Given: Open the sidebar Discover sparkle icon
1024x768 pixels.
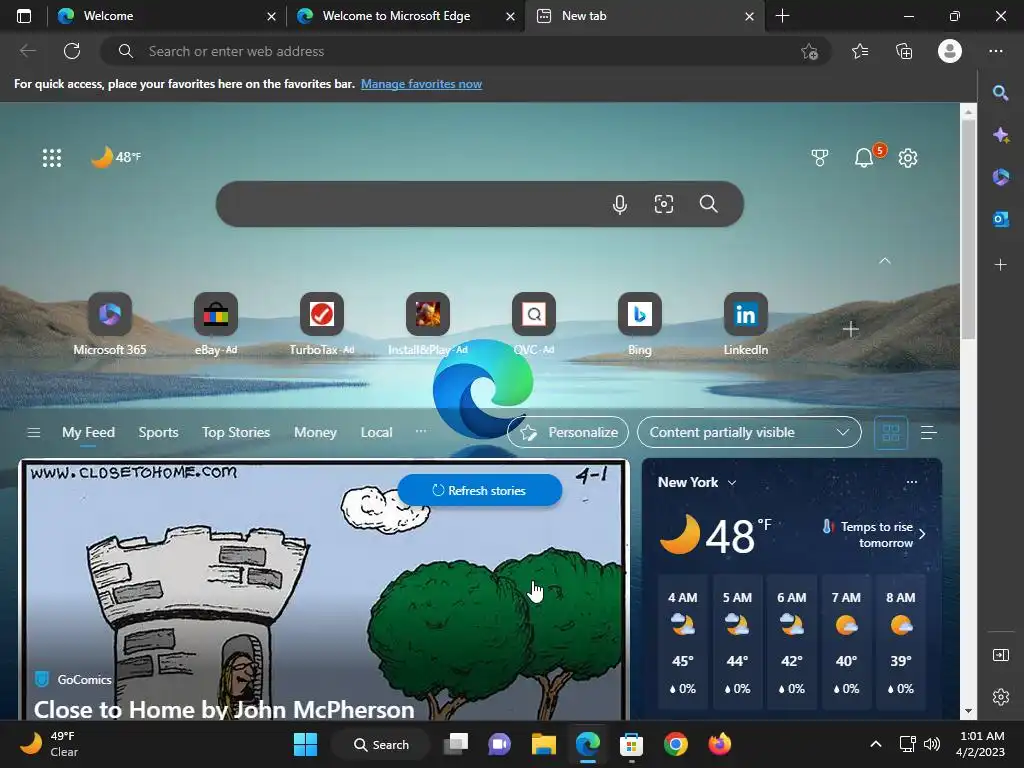Looking at the screenshot, I should tap(1000, 135).
